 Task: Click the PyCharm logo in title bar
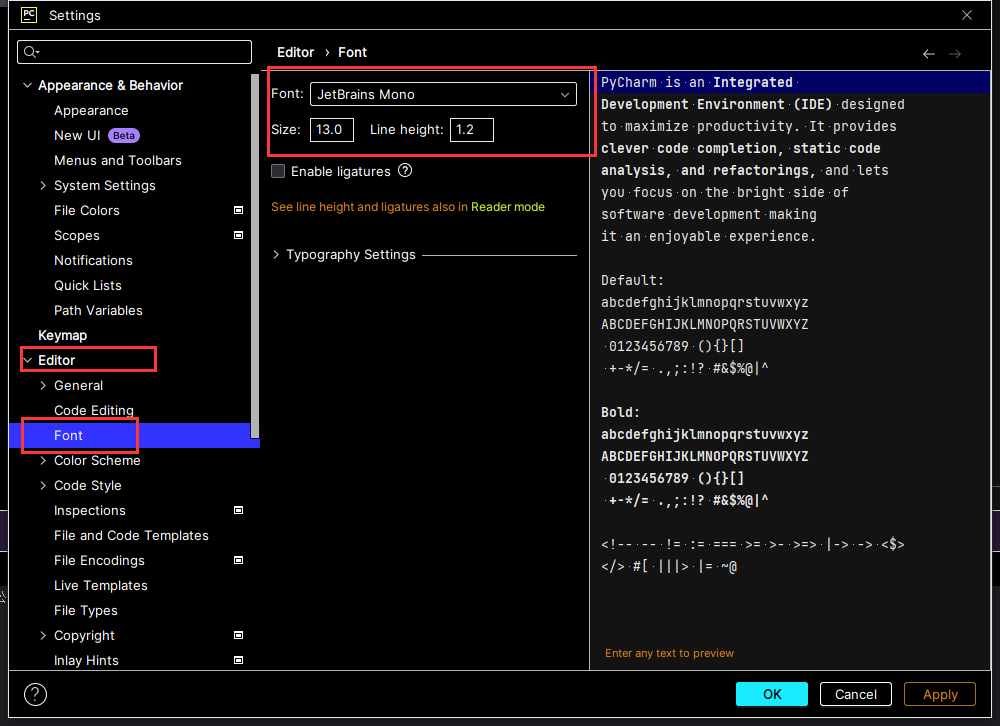click(x=29, y=15)
